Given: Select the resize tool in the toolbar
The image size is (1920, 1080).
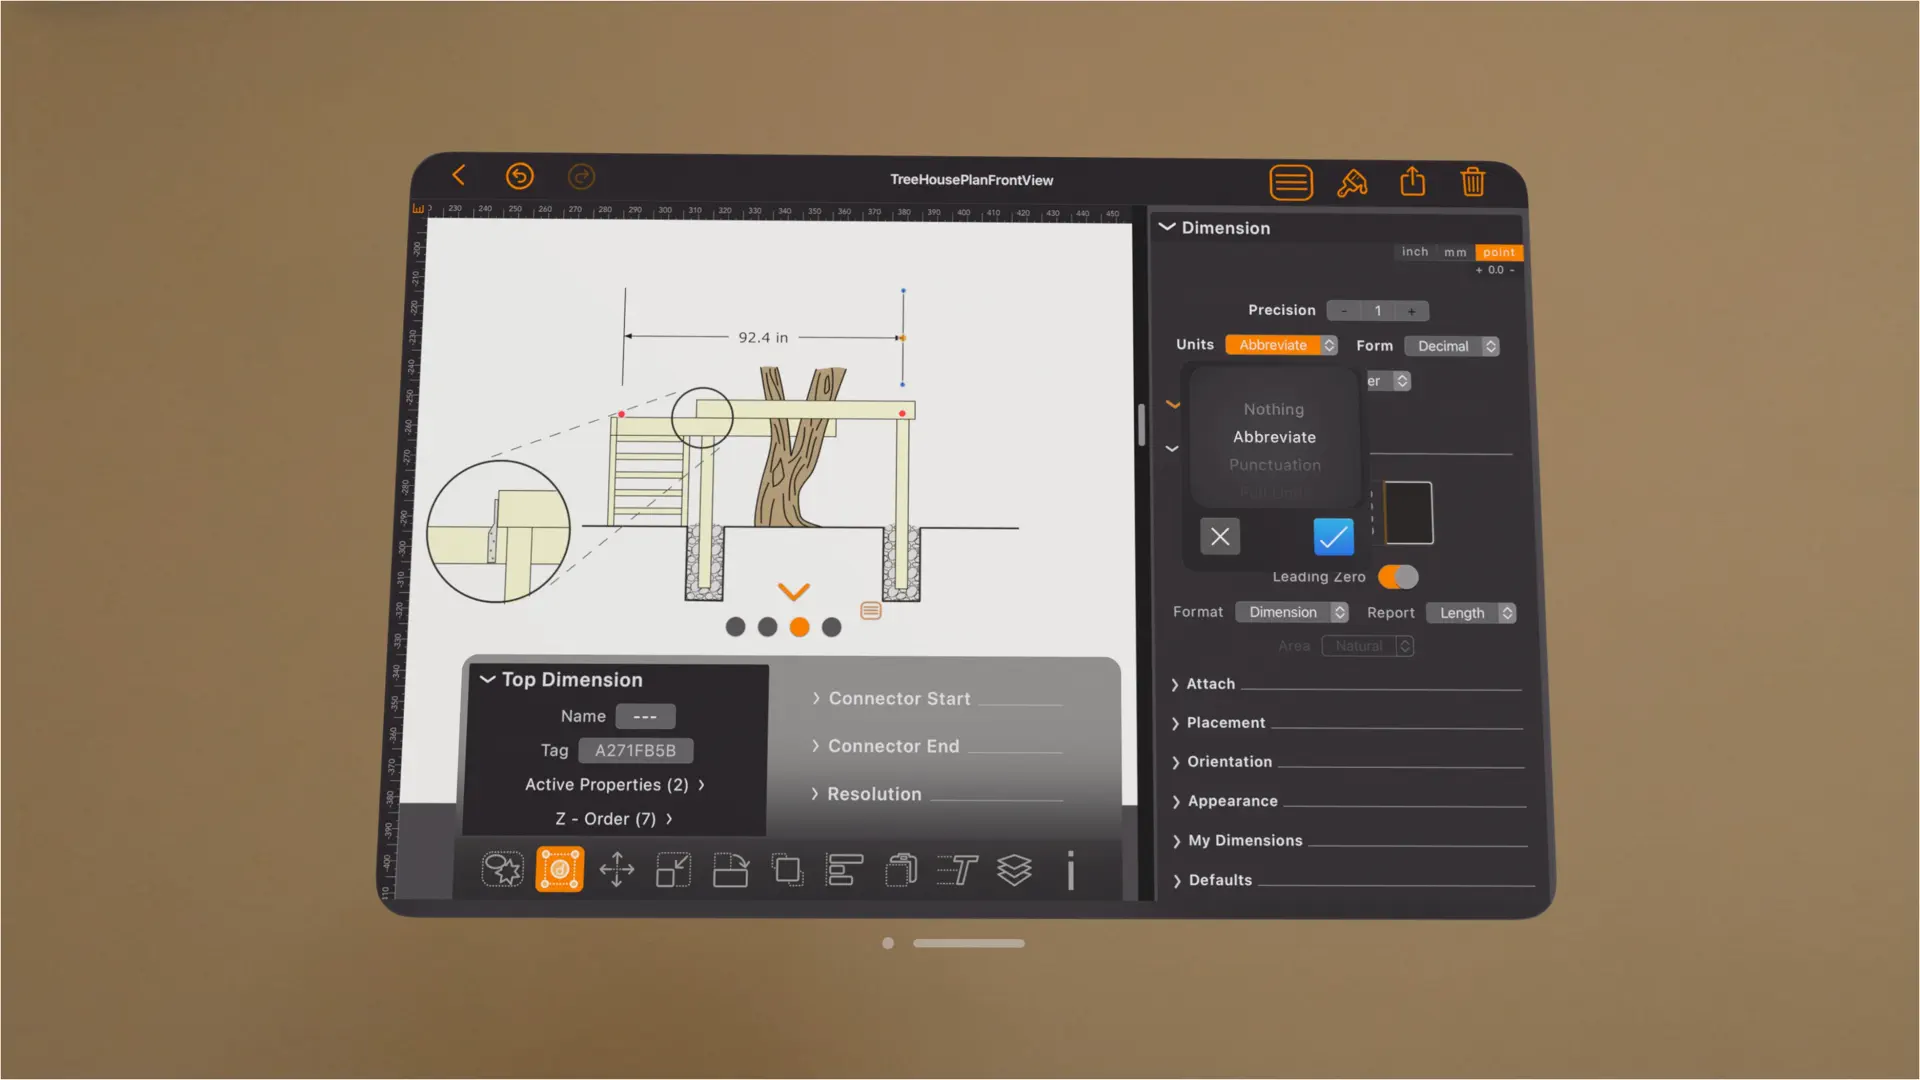Looking at the screenshot, I should coord(673,870).
